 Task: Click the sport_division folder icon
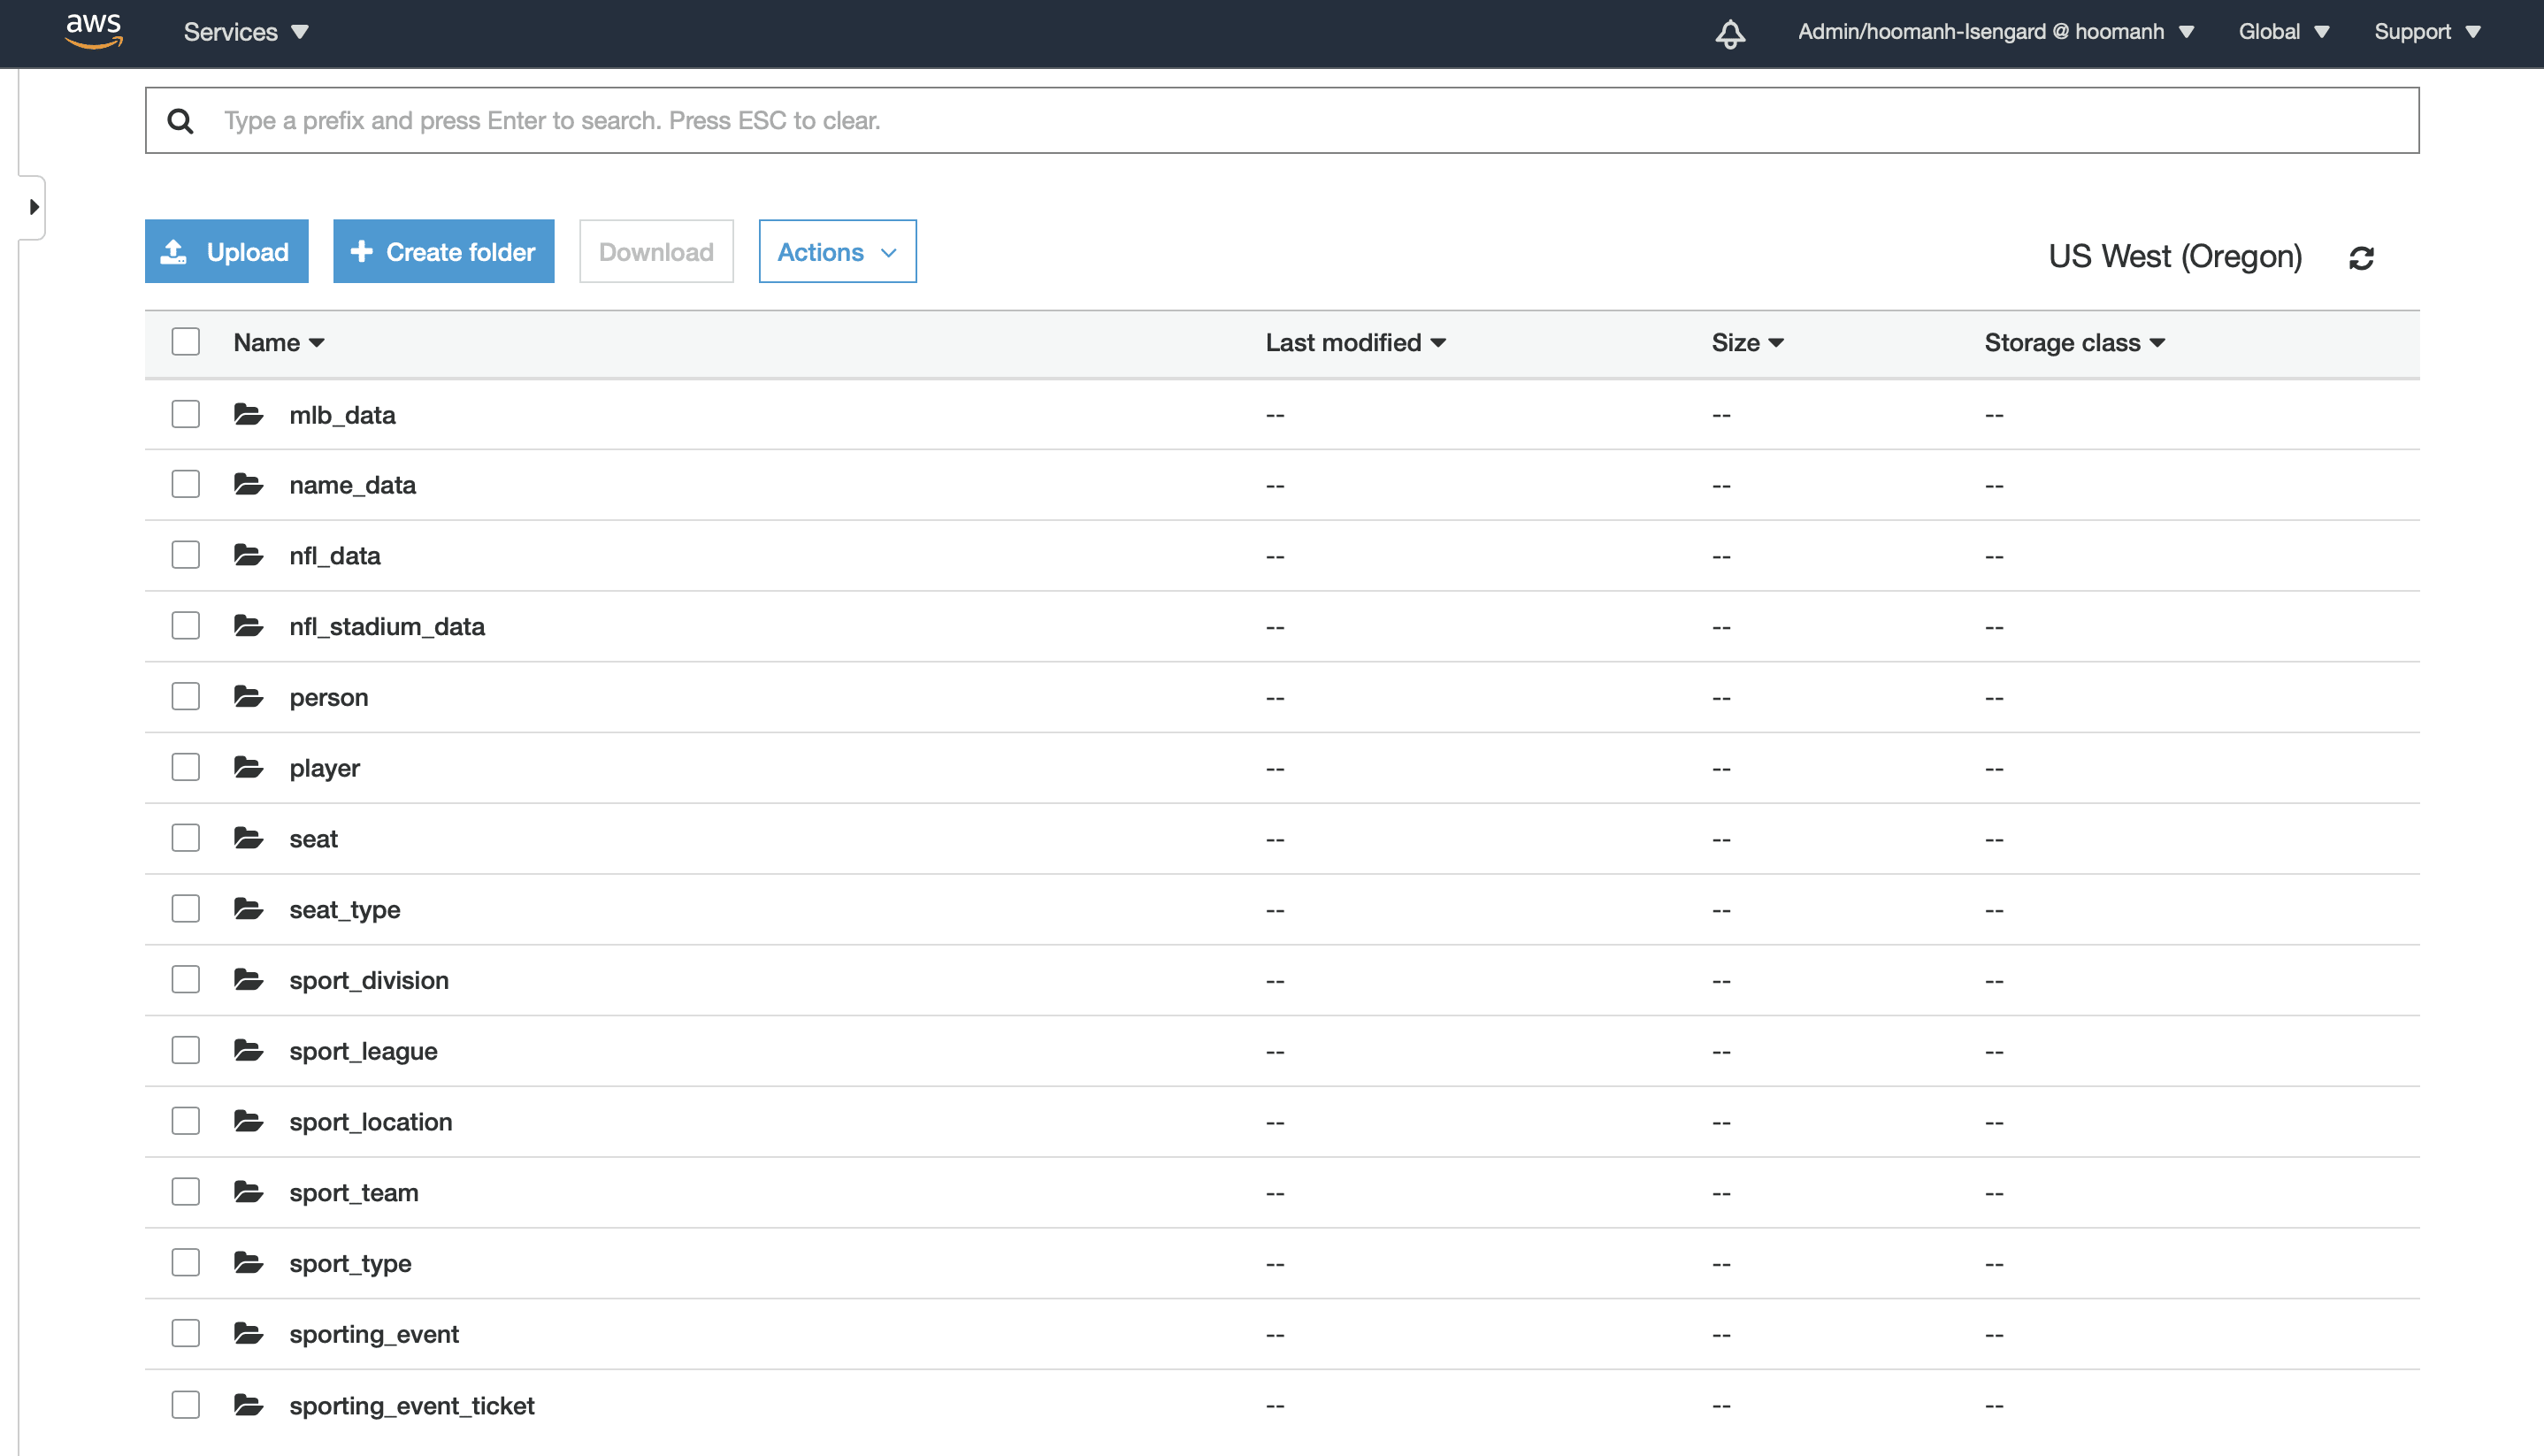pos(248,980)
